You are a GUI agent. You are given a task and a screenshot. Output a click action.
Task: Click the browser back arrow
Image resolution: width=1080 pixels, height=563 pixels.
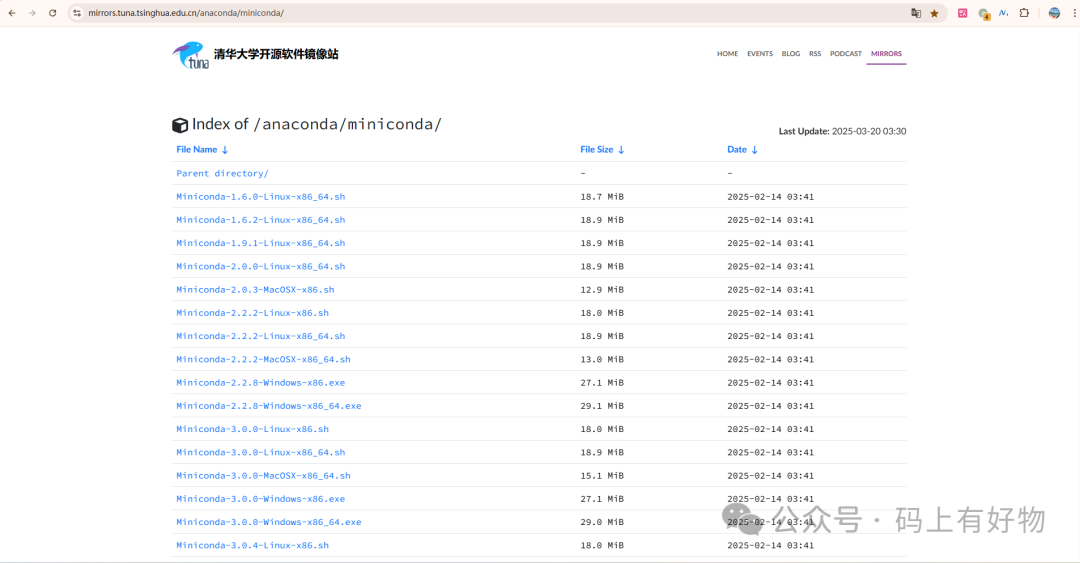[x=12, y=13]
